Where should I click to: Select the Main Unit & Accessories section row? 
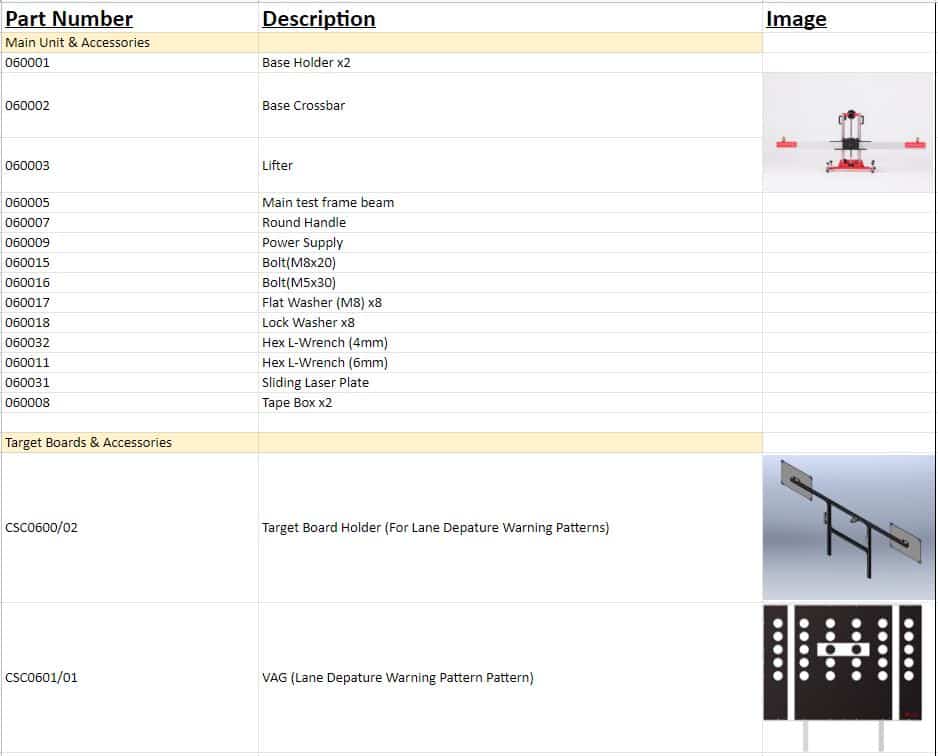coord(381,42)
